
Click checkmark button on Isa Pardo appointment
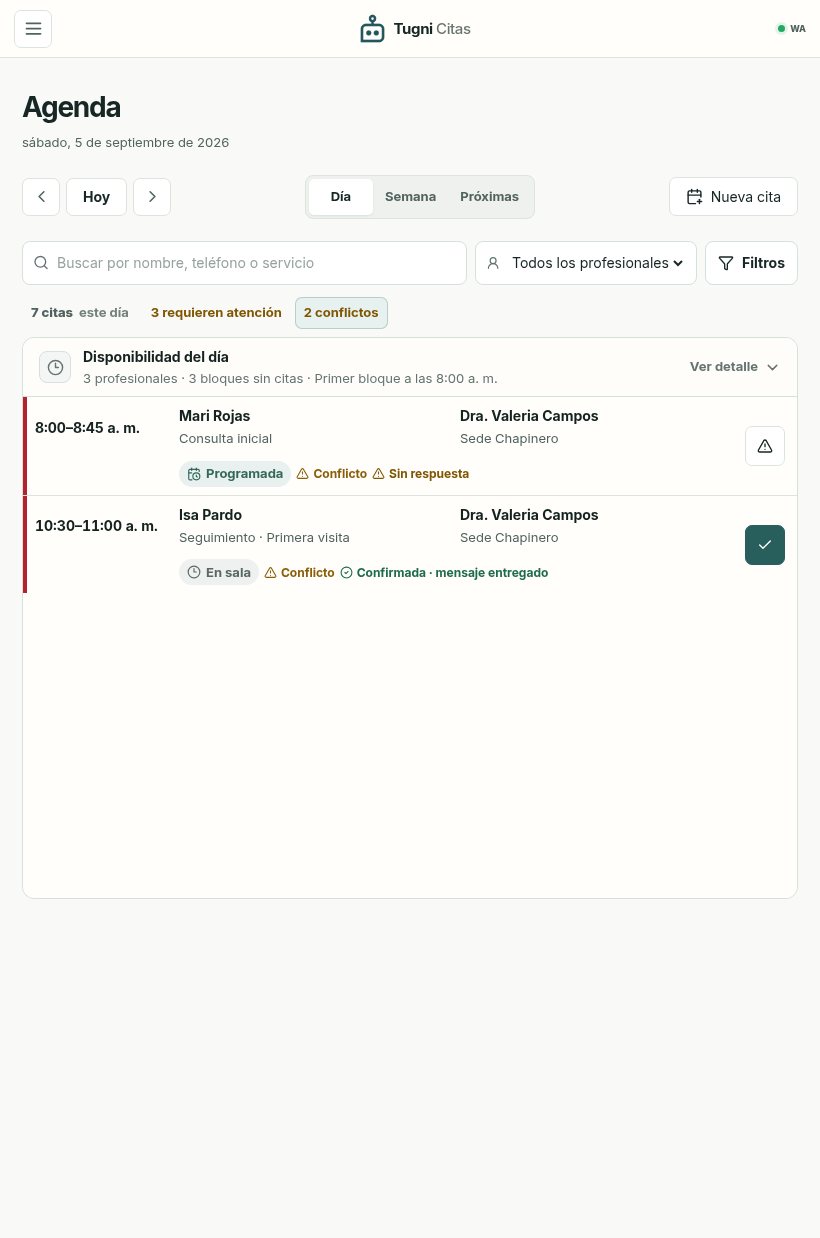[765, 545]
